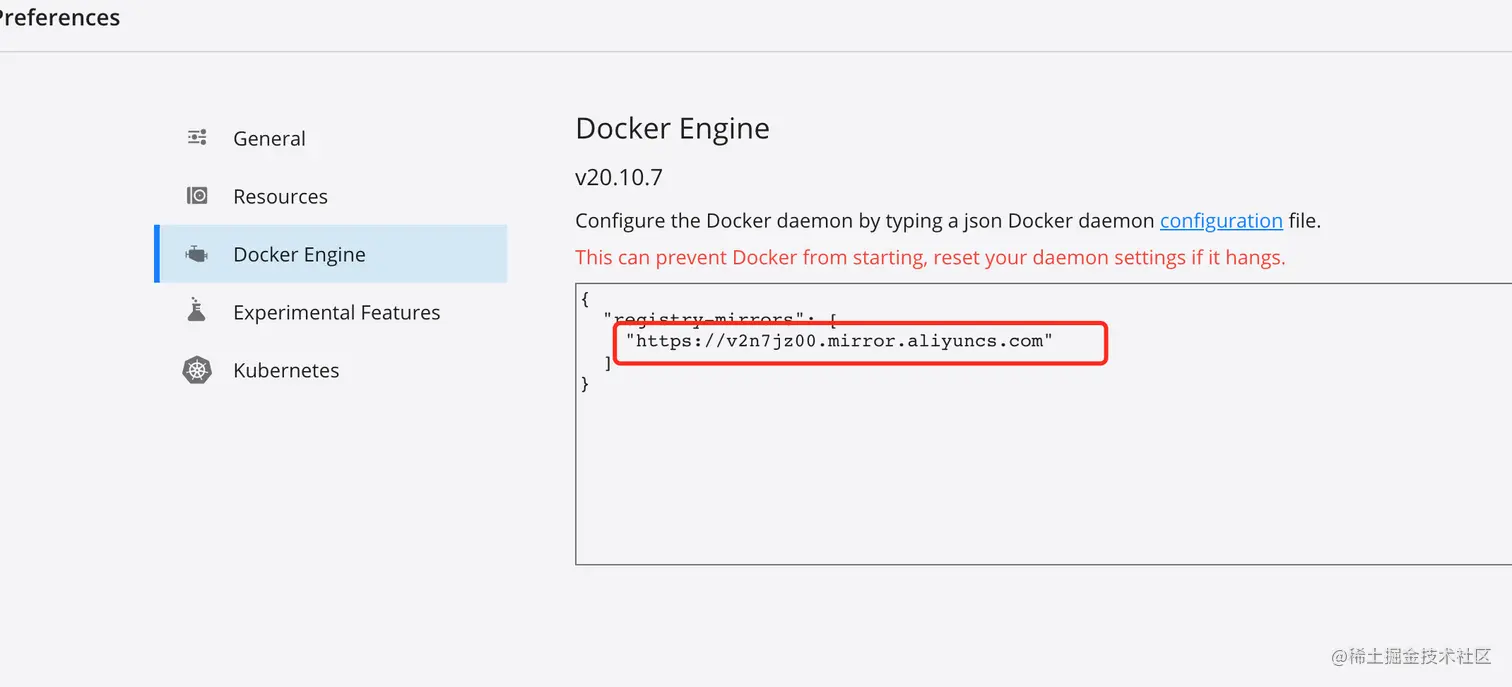The width and height of the screenshot is (1512, 687).
Task: Open the daemon configuration link
Action: [x=1221, y=221]
